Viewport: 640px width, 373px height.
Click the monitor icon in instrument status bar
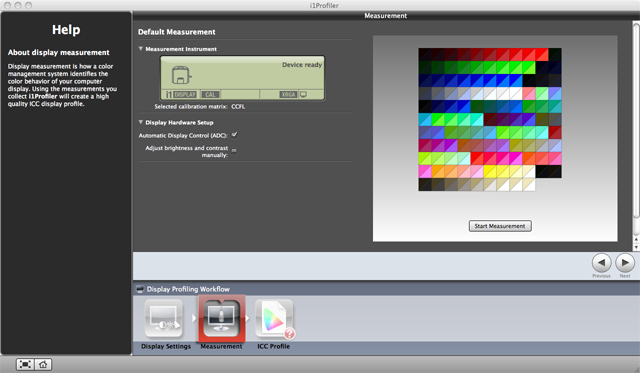coord(303,94)
